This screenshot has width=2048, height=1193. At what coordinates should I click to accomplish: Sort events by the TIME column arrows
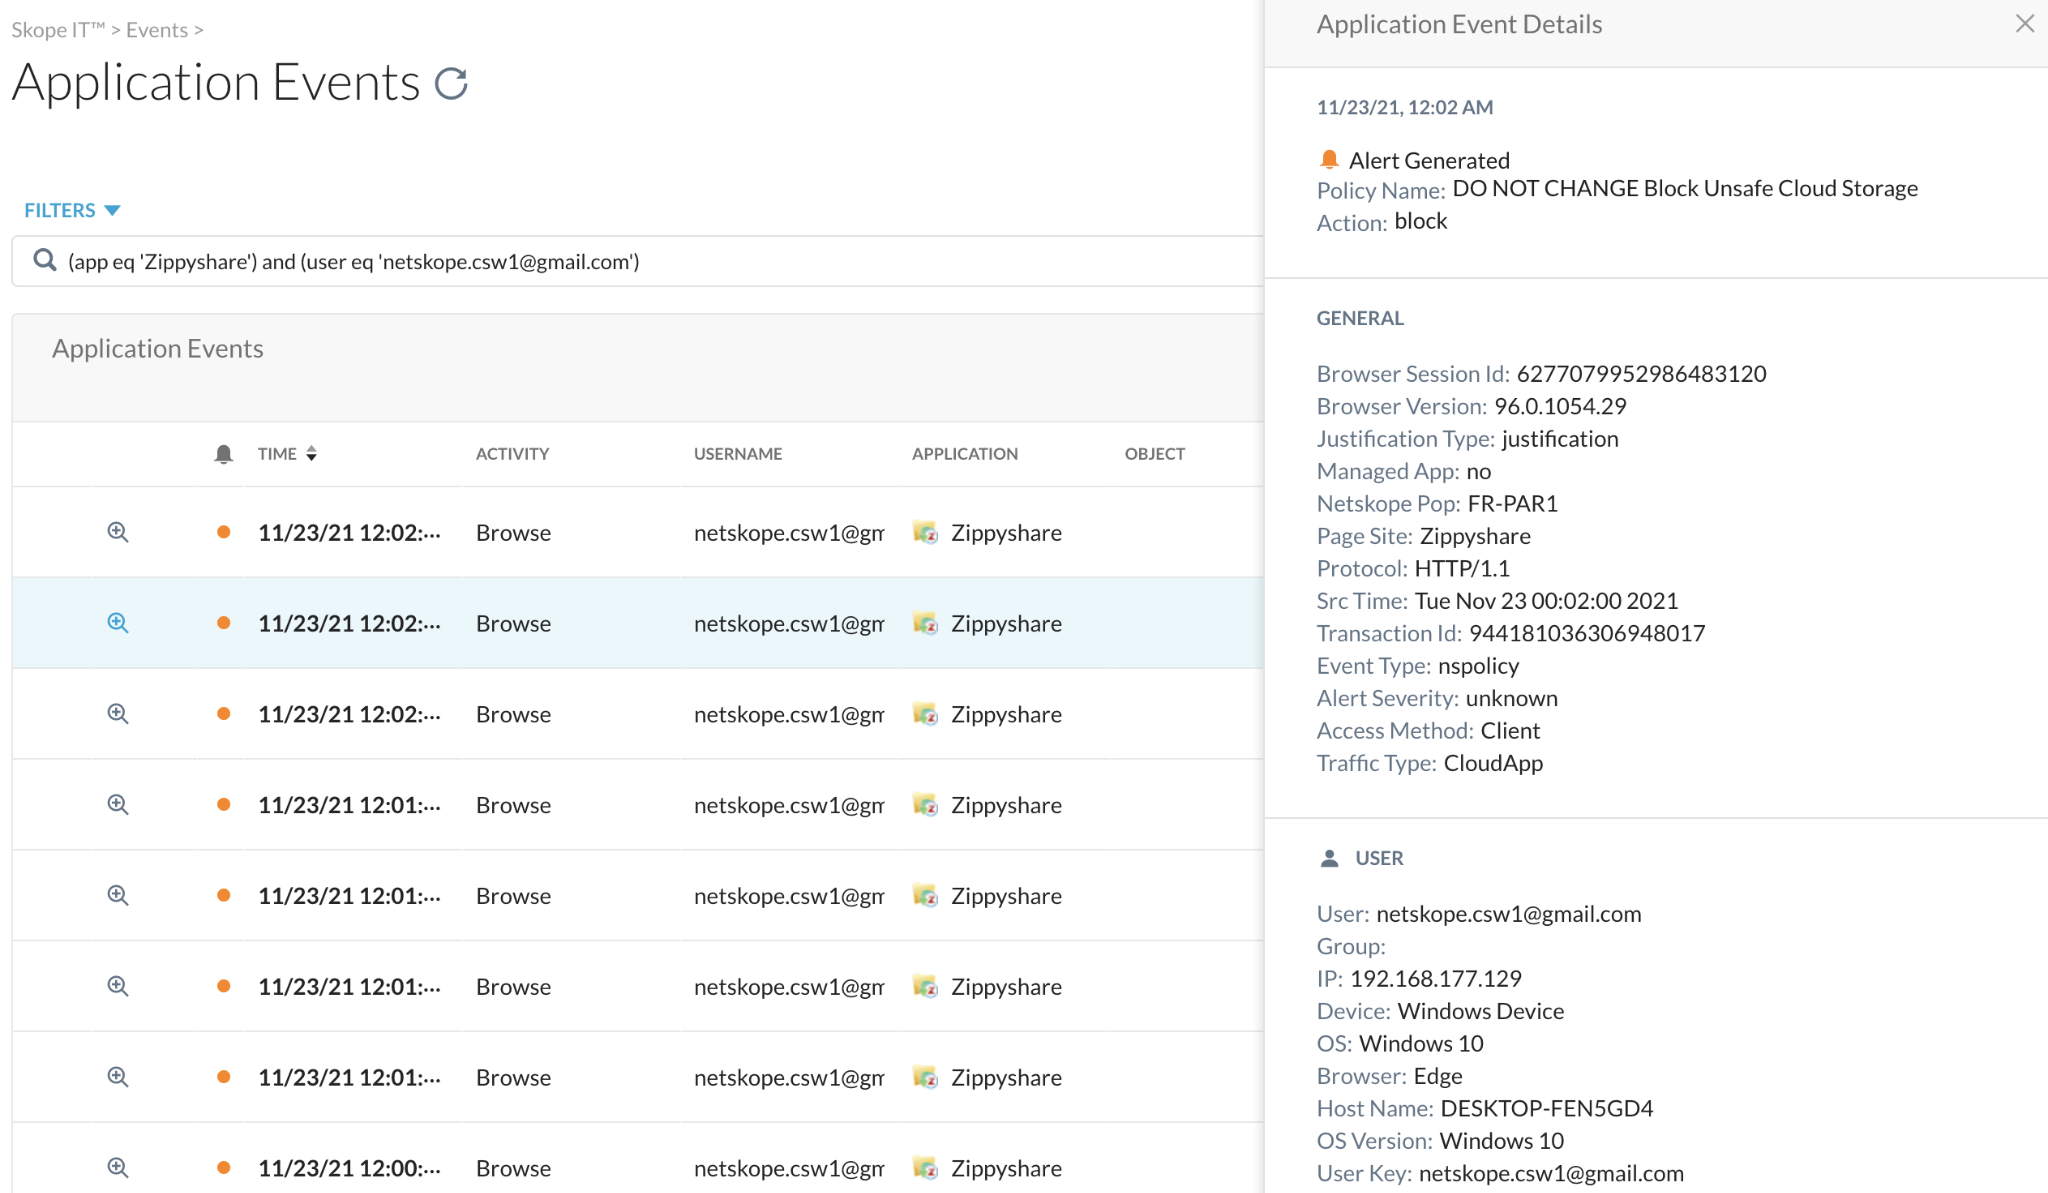[x=312, y=454]
